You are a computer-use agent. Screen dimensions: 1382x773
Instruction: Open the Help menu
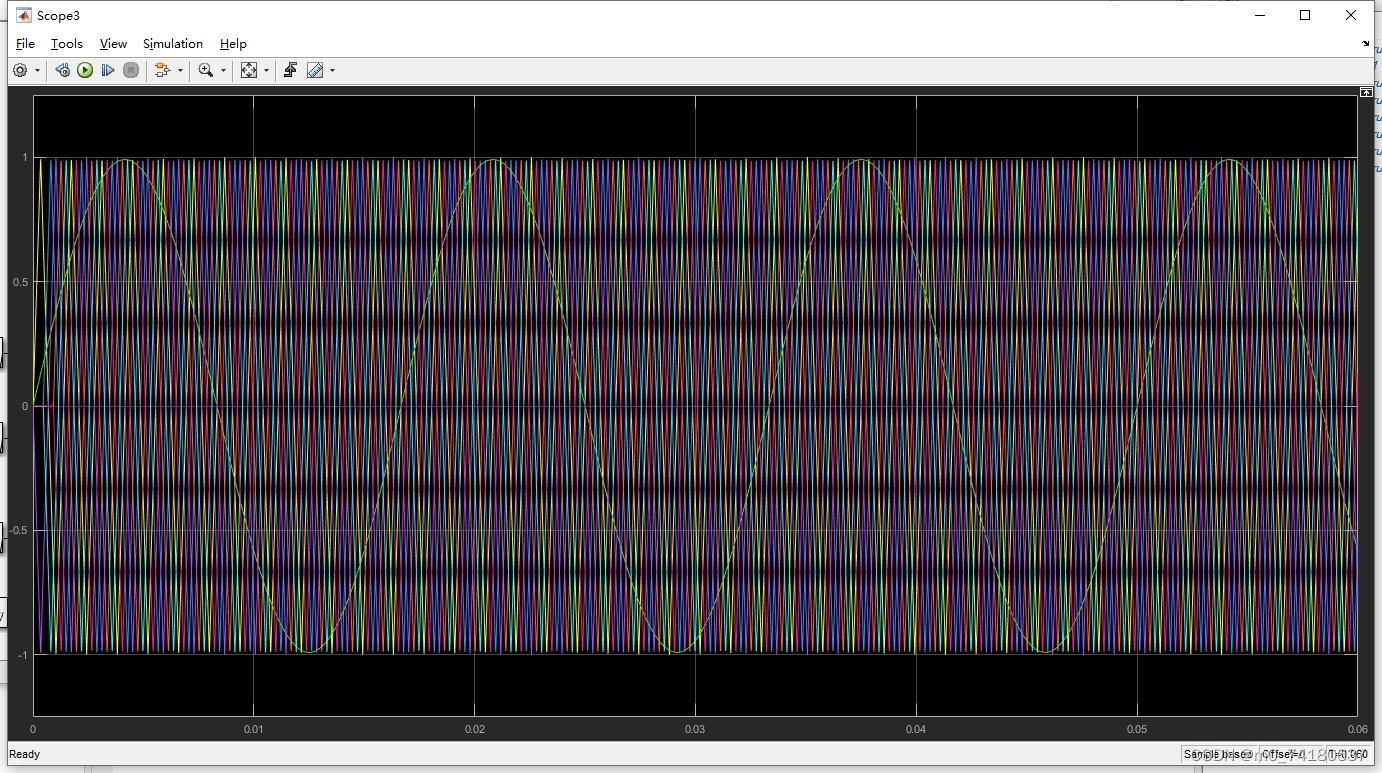pos(233,44)
